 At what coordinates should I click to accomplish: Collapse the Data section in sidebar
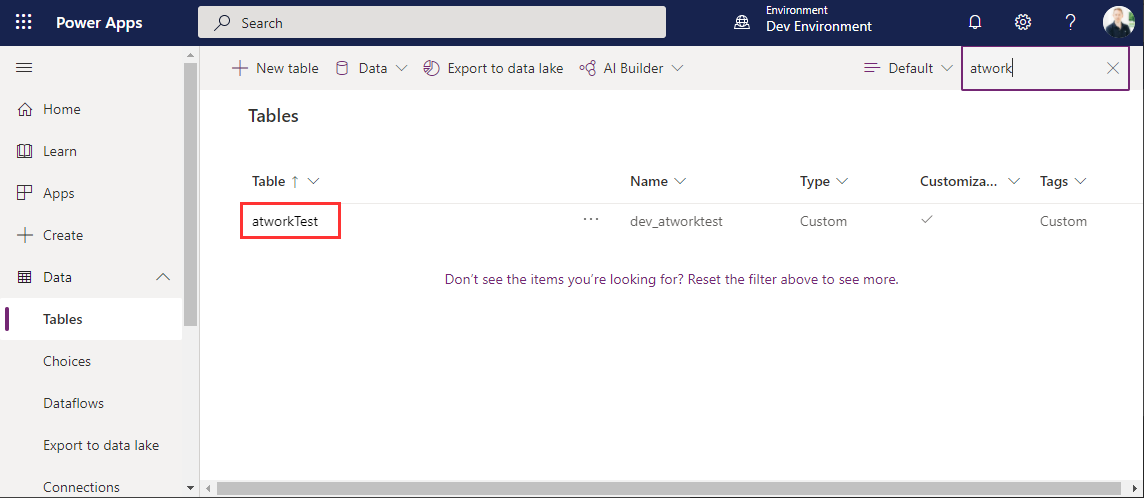(163, 277)
